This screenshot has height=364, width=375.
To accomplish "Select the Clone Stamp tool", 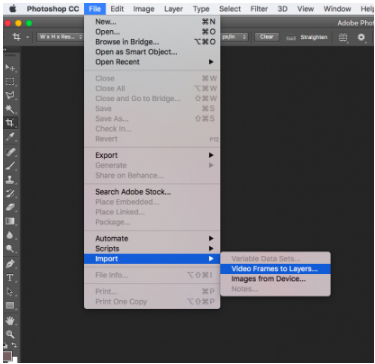I will point(10,179).
